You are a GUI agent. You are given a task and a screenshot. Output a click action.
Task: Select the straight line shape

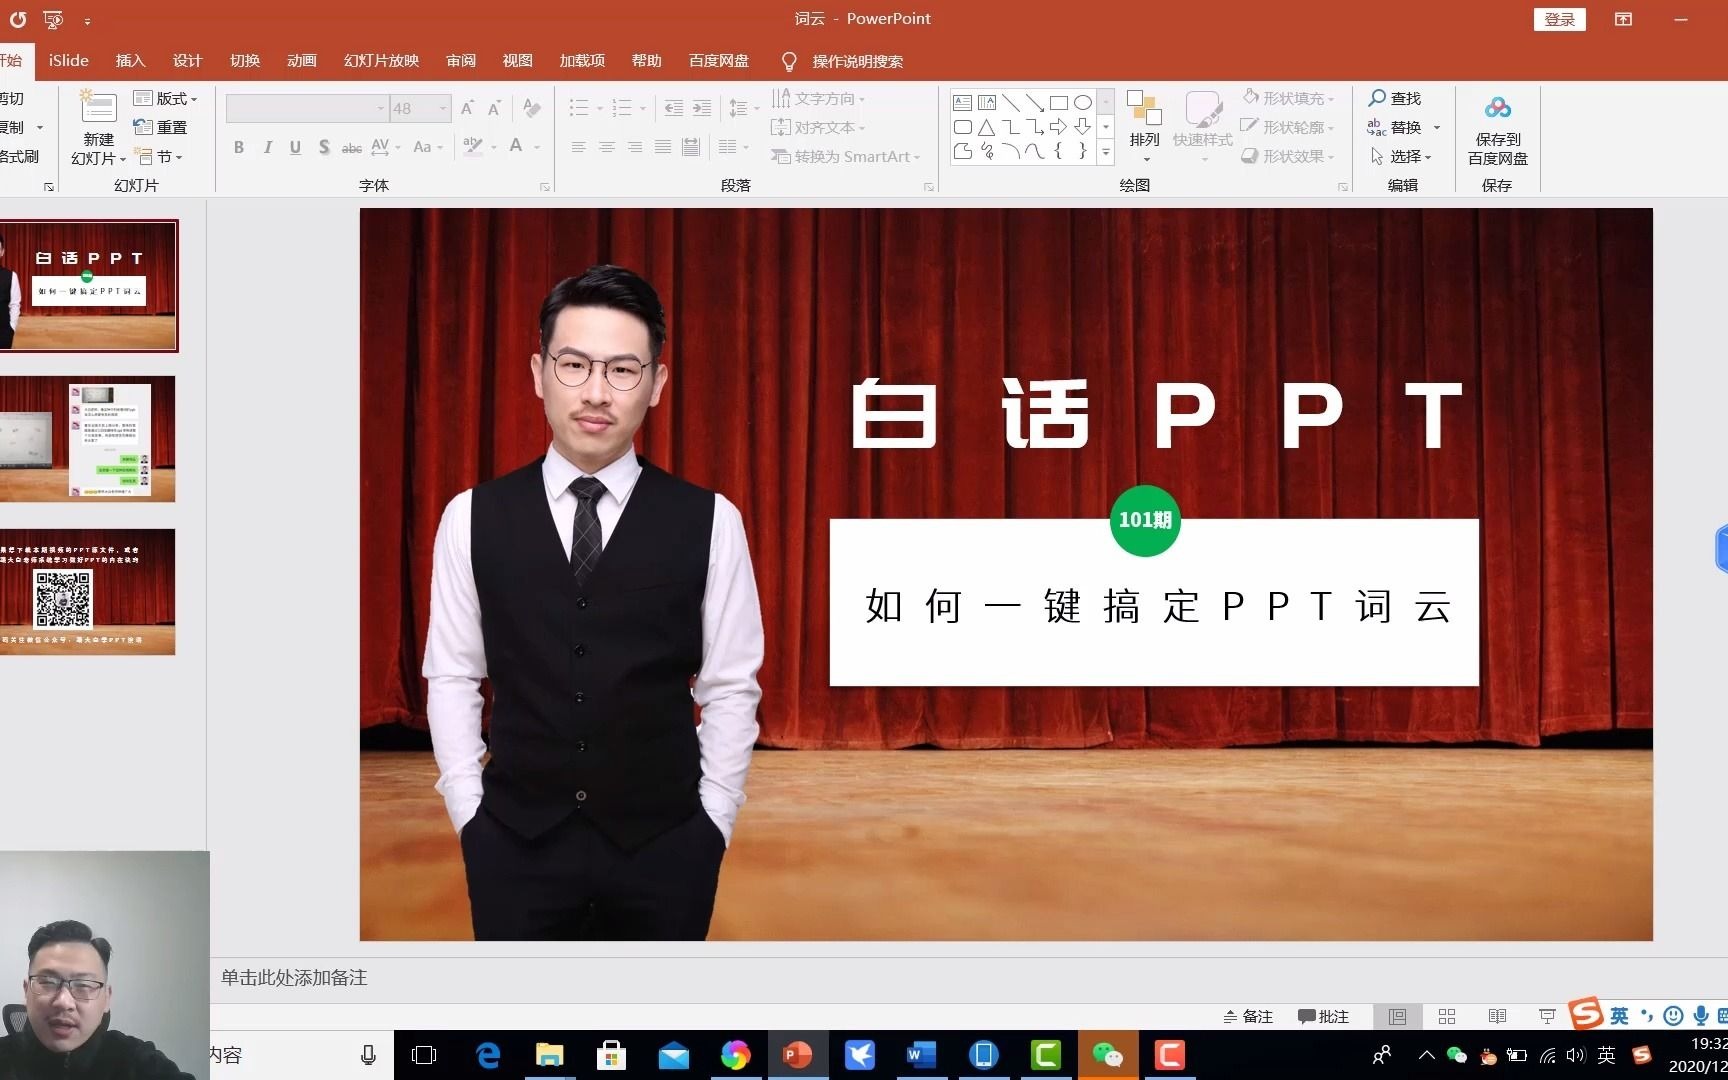tap(1010, 103)
